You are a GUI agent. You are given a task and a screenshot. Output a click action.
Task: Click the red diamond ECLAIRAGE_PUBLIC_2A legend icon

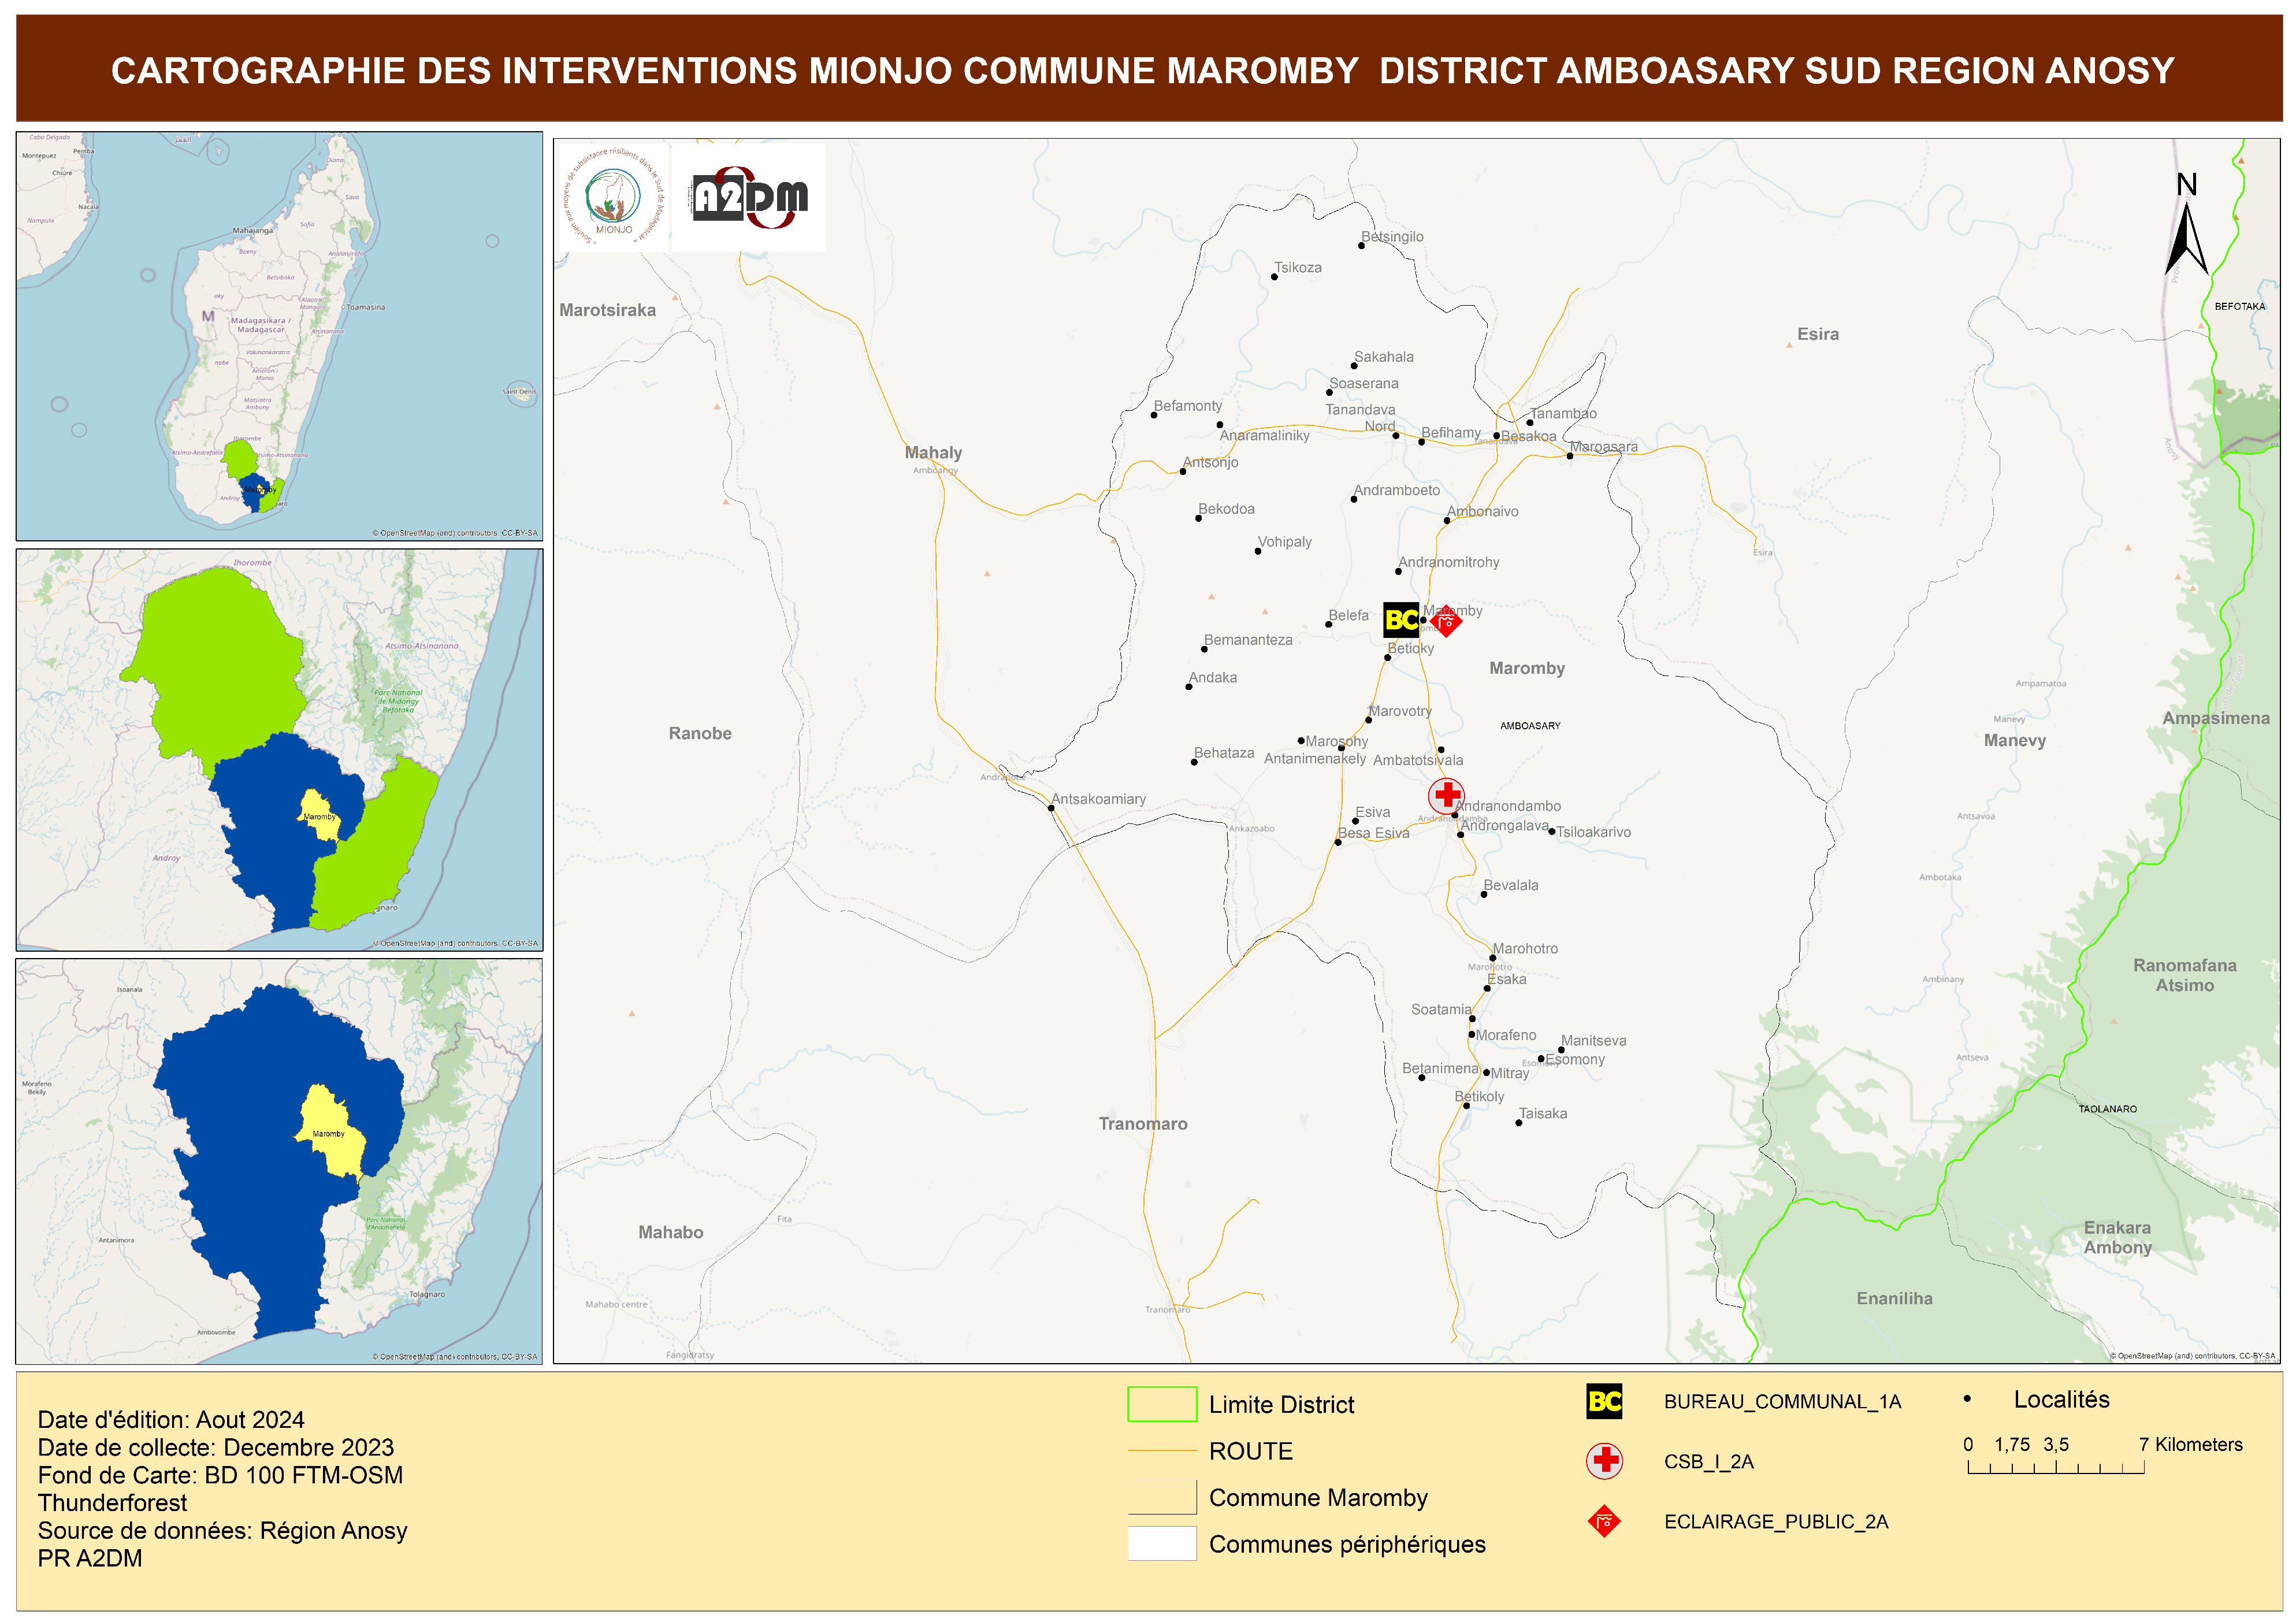[1604, 1522]
